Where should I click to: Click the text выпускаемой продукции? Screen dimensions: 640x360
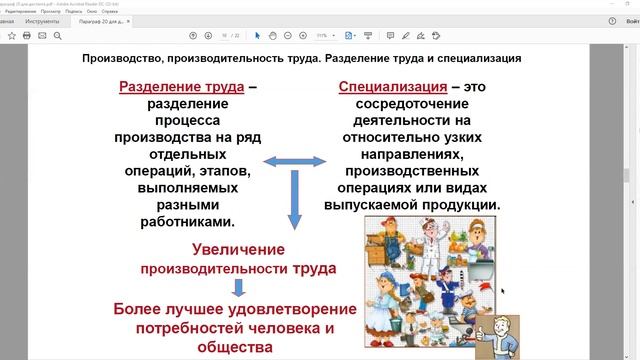pyautogui.click(x=412, y=204)
